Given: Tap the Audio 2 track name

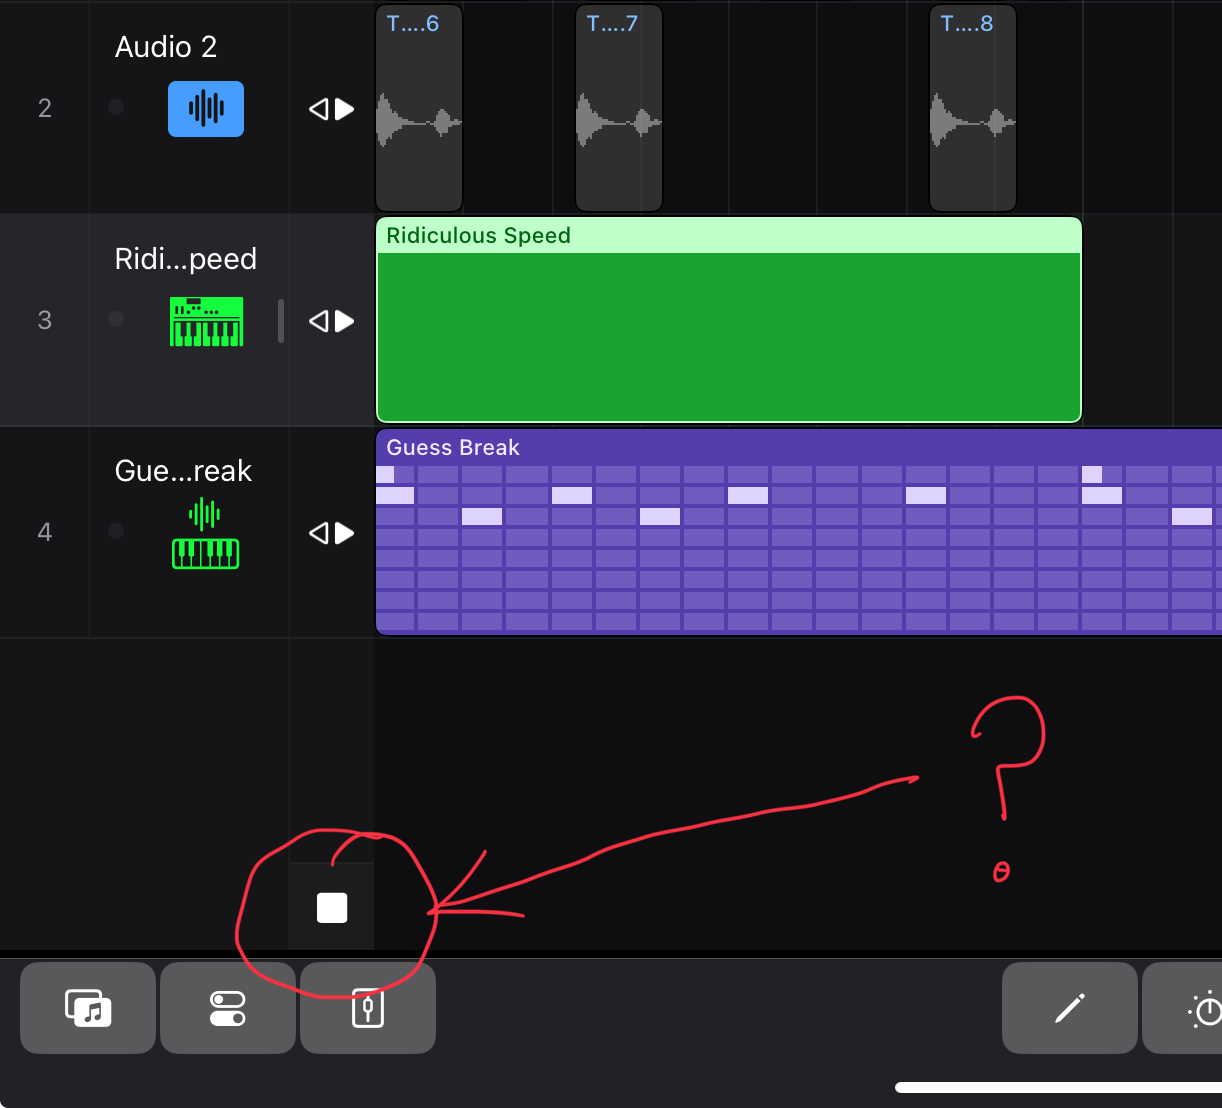Looking at the screenshot, I should (166, 47).
